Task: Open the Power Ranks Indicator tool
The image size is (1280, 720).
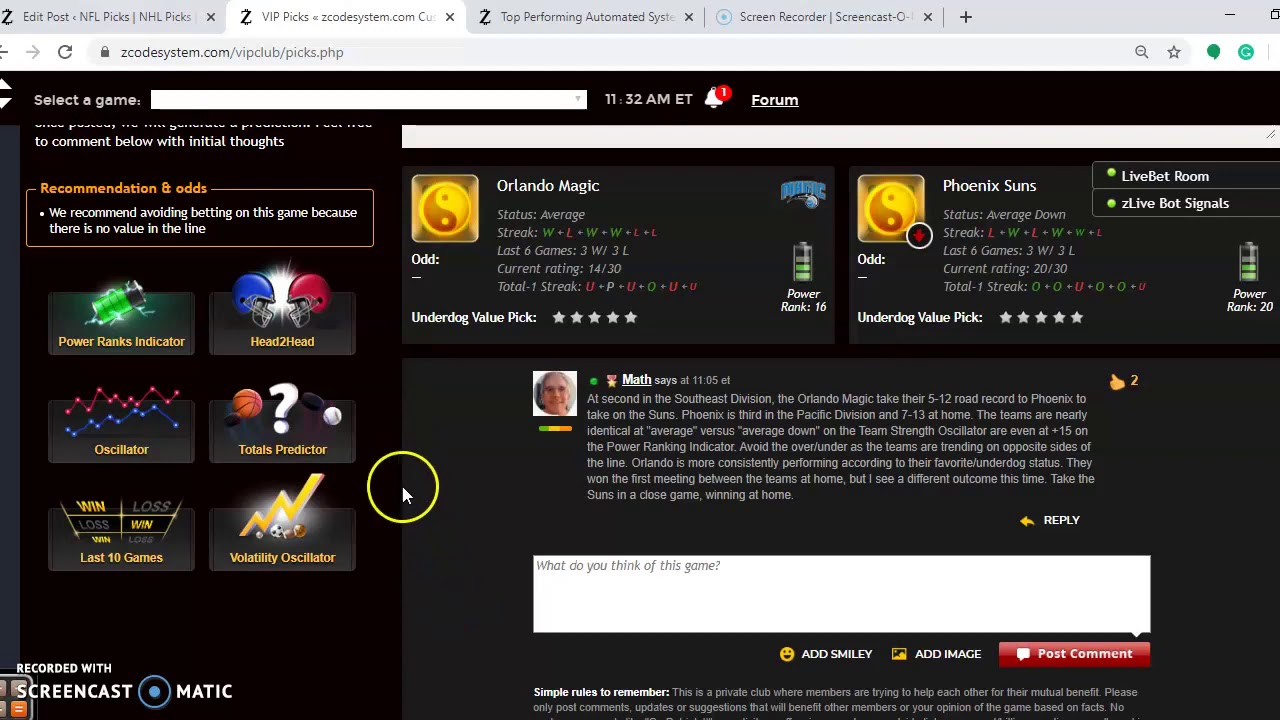Action: pos(121,316)
